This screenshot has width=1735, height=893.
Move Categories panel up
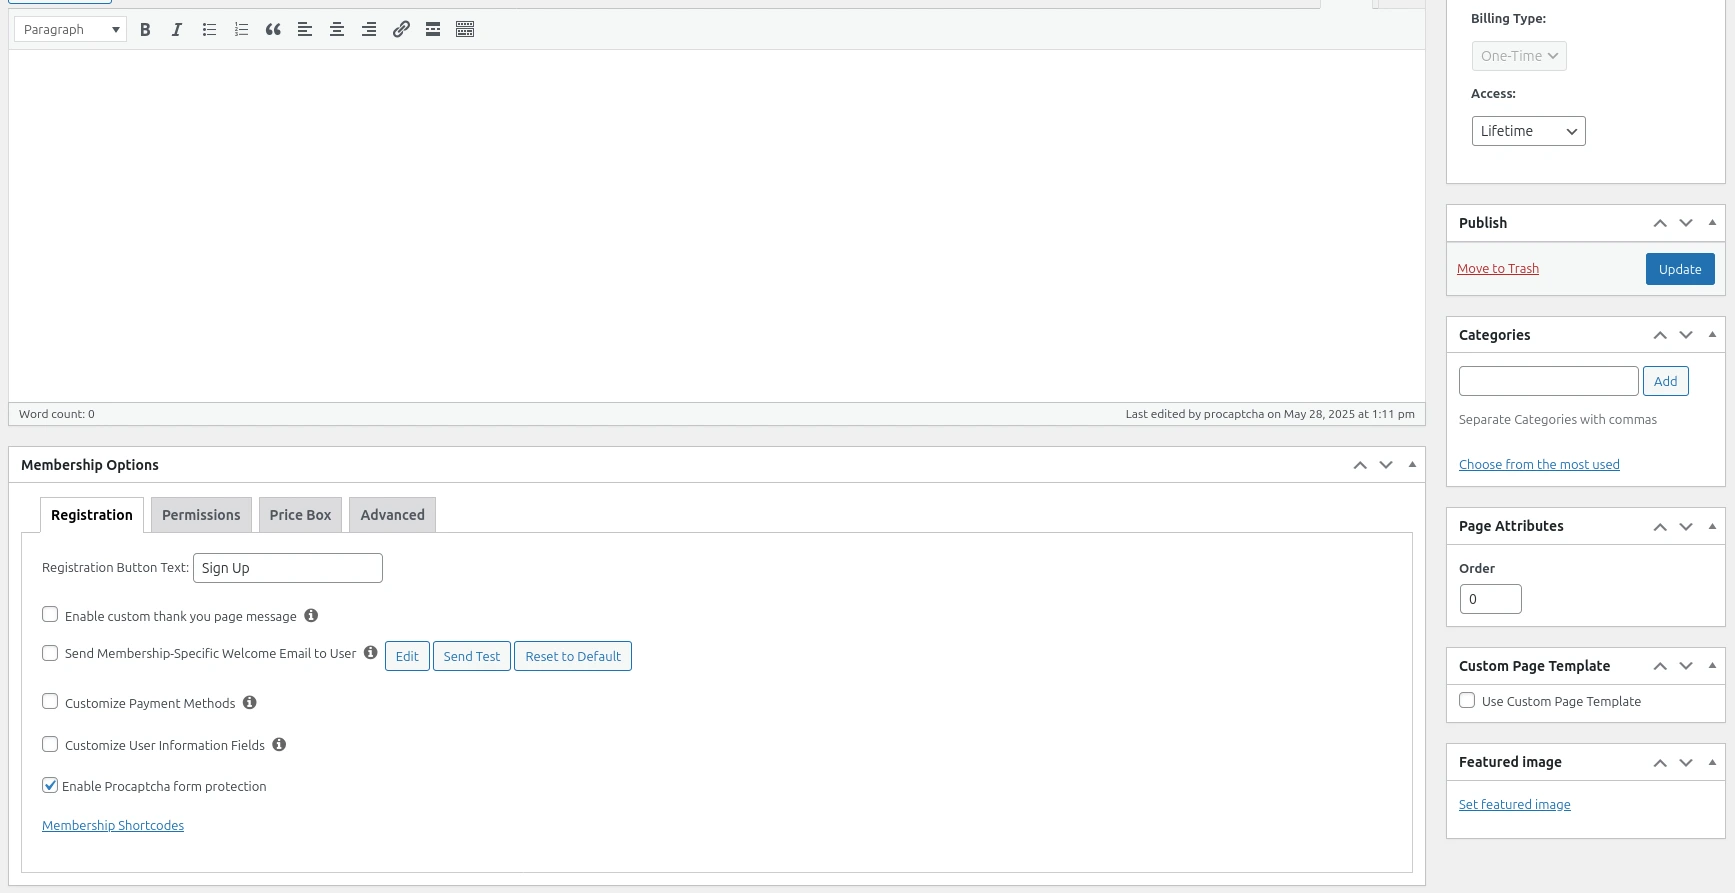point(1660,335)
